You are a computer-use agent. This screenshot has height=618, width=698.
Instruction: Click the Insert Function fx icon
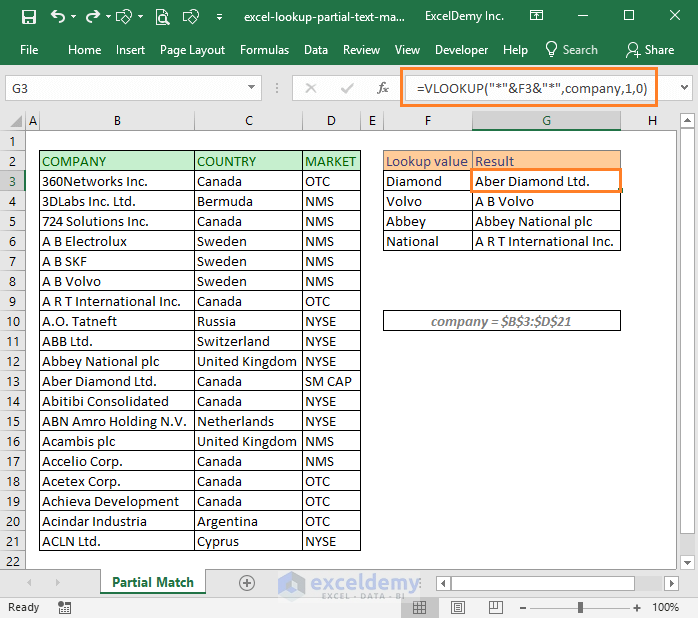383,88
